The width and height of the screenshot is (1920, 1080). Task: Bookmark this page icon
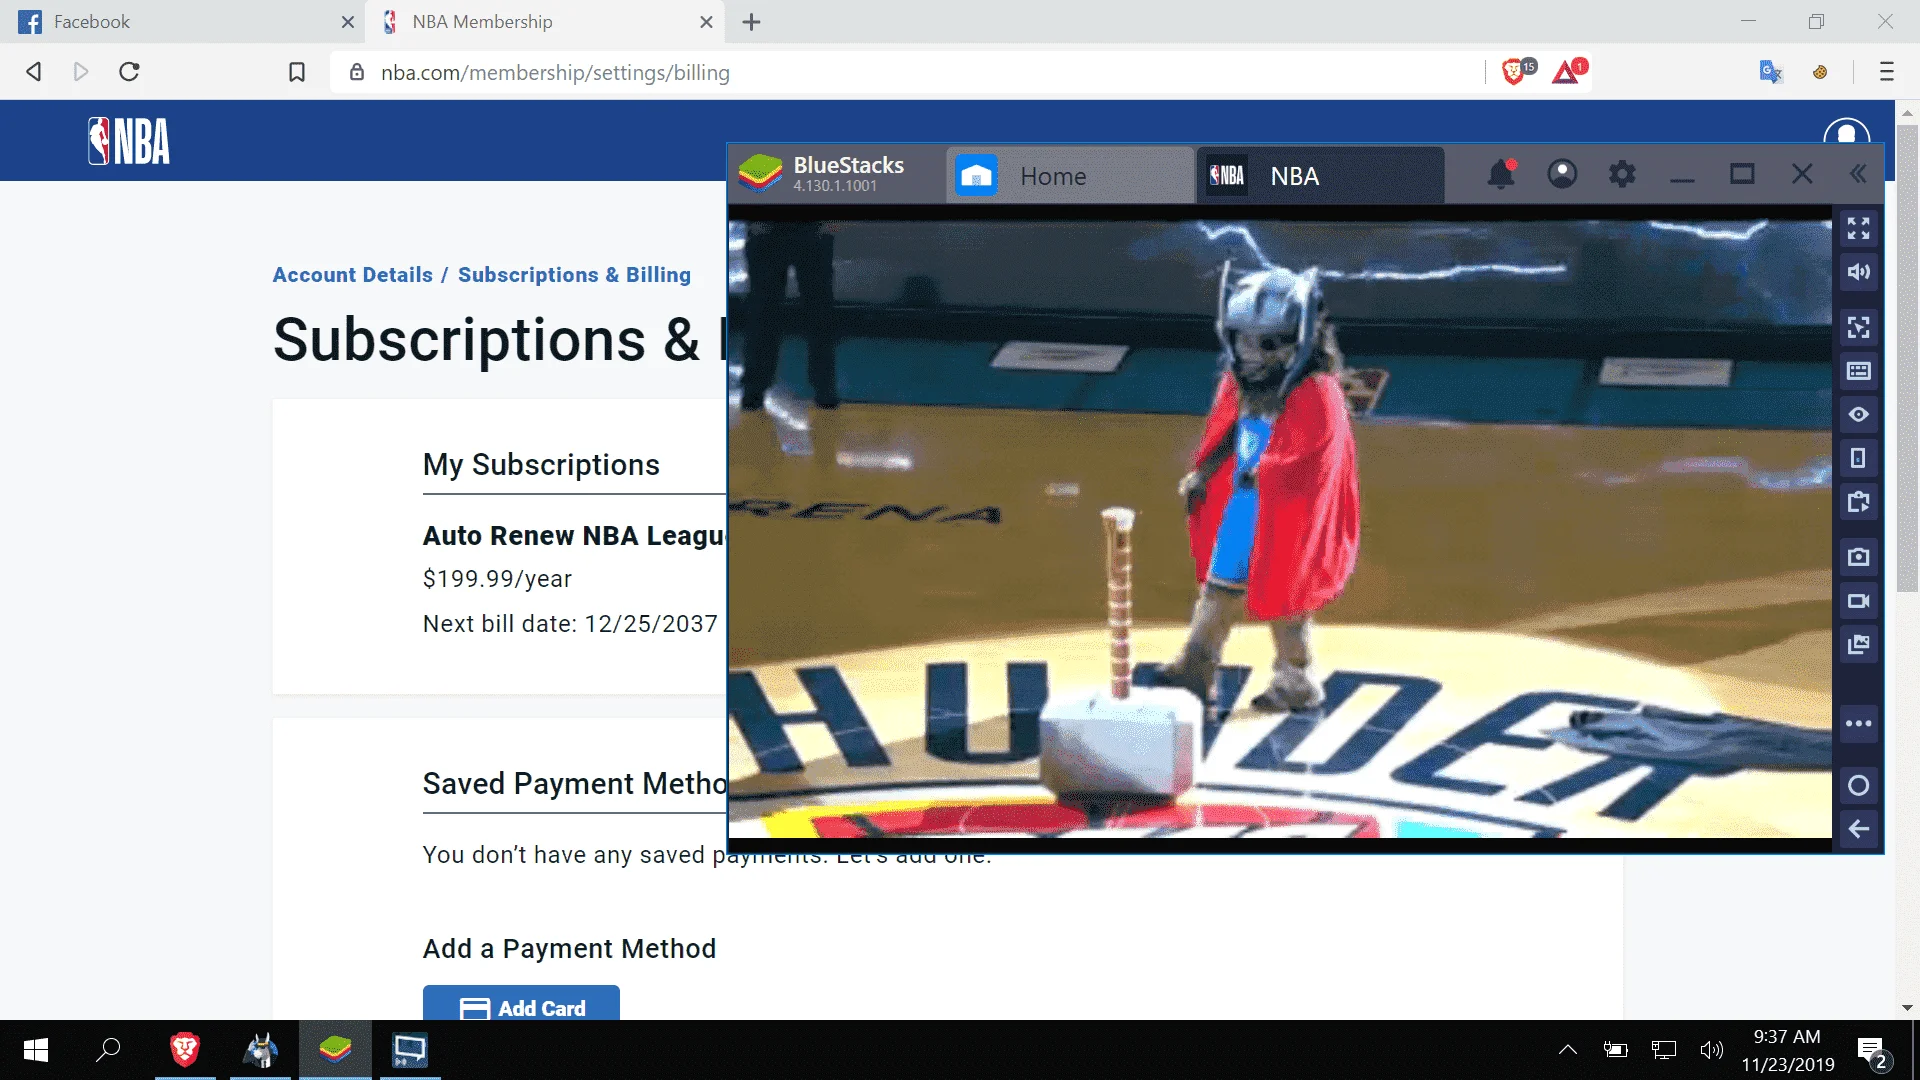[x=297, y=72]
